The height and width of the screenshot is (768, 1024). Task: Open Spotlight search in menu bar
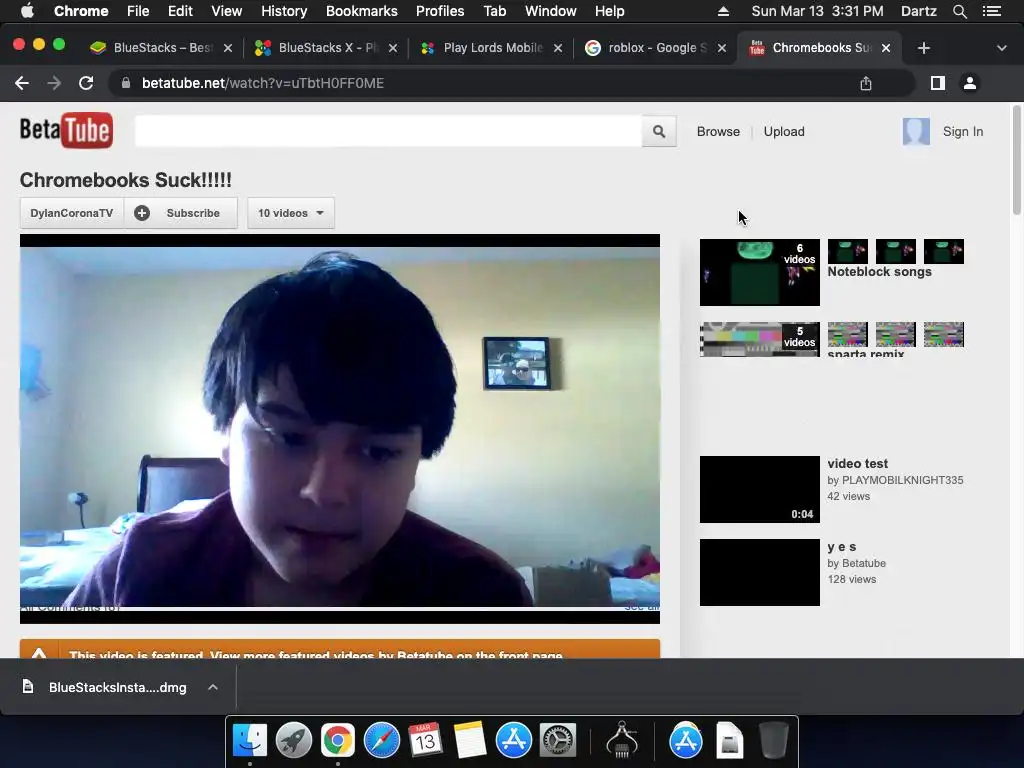point(959,11)
